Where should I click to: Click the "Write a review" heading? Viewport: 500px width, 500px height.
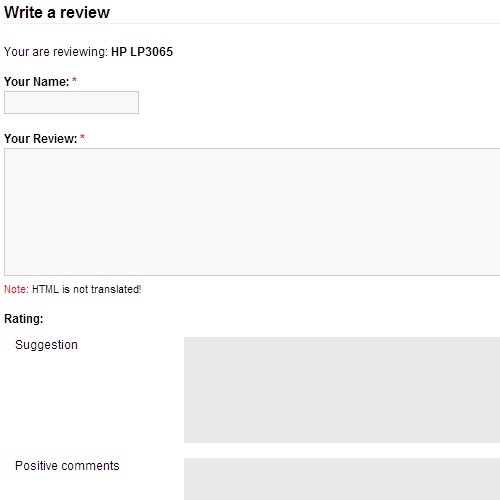[x=57, y=12]
